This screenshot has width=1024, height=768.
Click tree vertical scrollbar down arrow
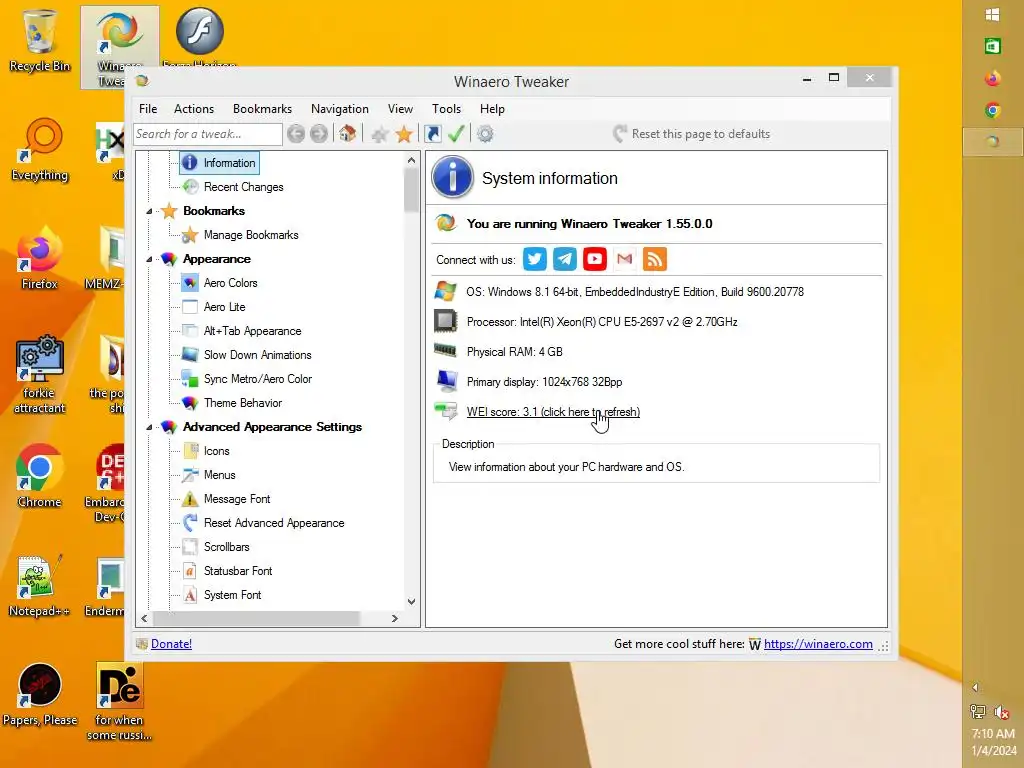pyautogui.click(x=411, y=601)
